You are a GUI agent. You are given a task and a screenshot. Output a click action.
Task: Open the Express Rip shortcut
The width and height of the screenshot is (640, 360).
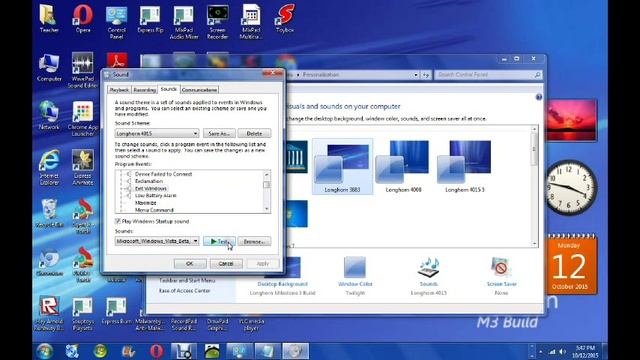click(x=150, y=18)
